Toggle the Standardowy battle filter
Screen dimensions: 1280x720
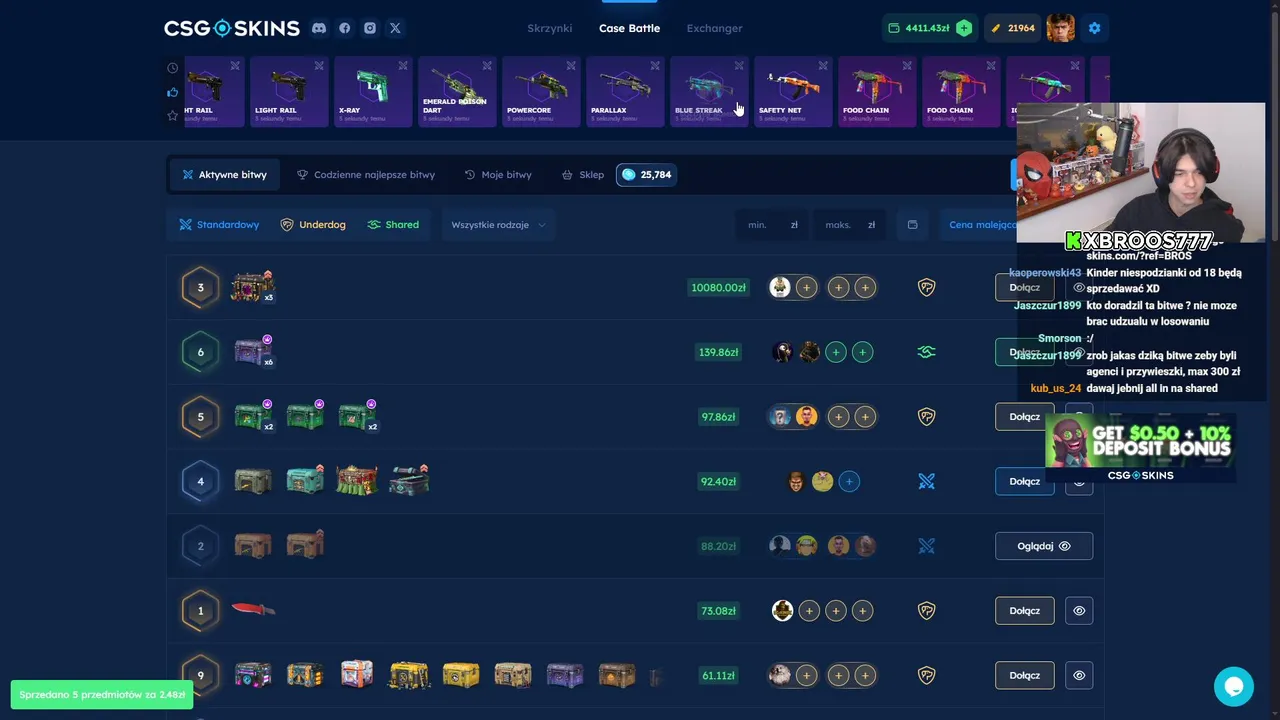[x=219, y=225]
